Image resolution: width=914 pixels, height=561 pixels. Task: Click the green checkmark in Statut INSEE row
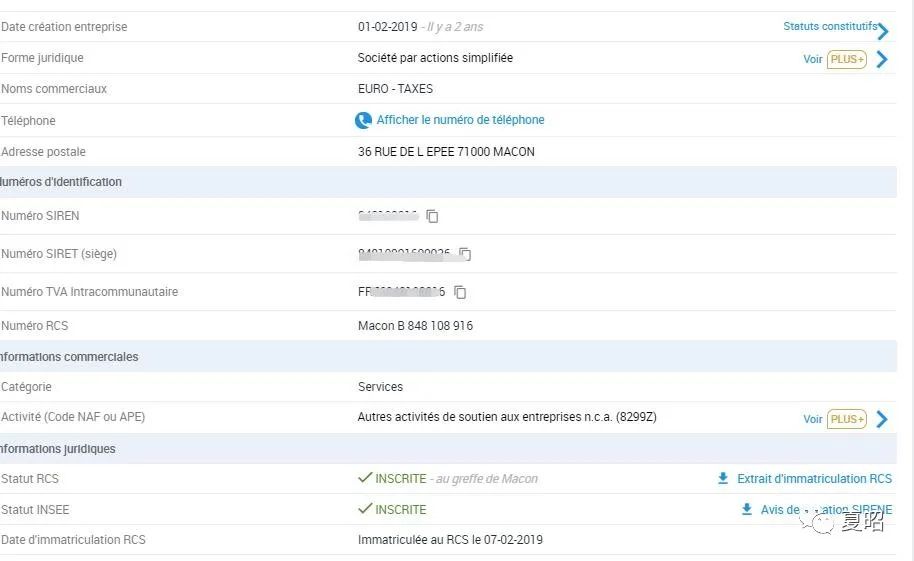pos(365,509)
